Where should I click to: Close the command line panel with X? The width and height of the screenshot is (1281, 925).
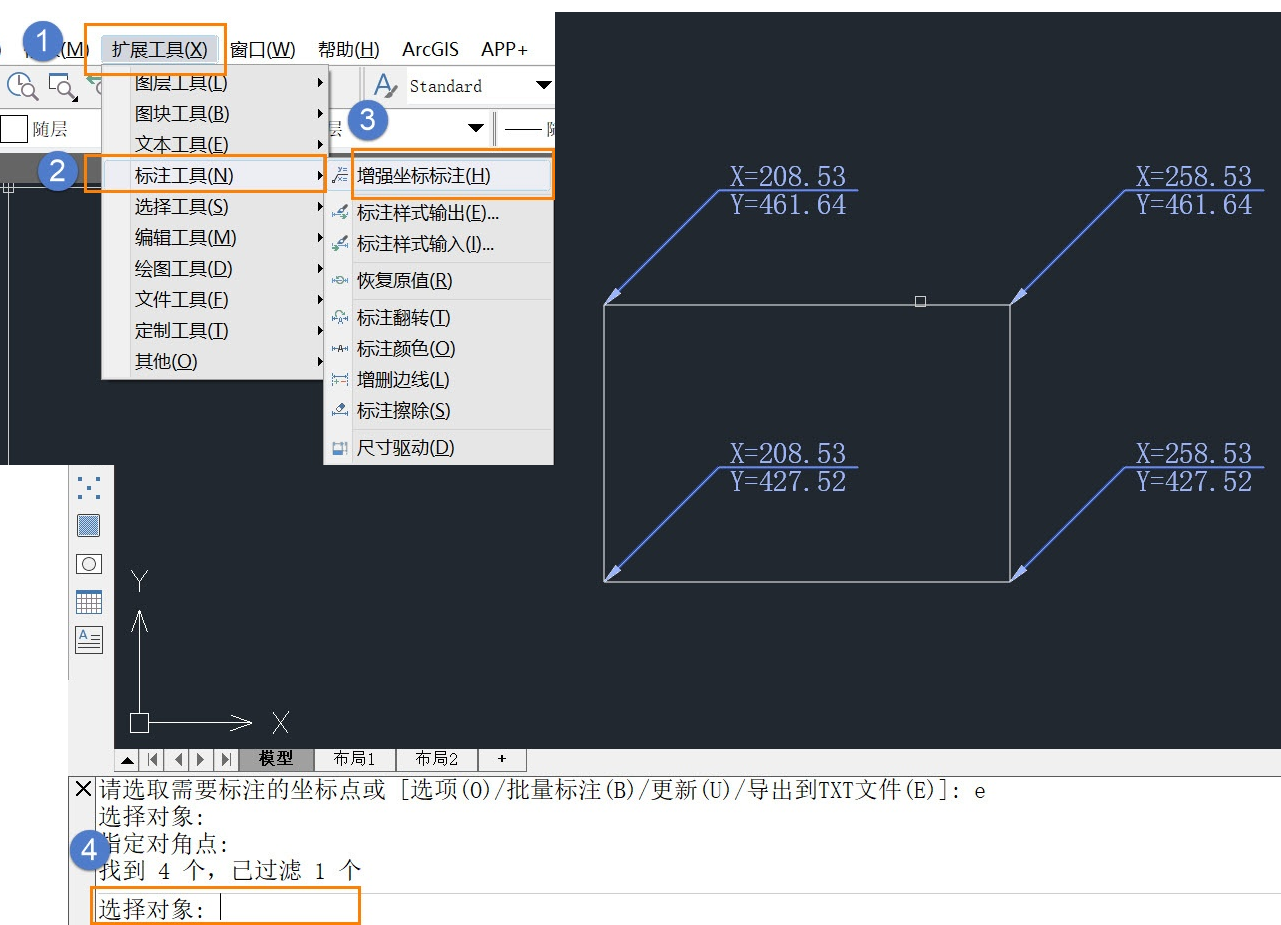pos(83,789)
